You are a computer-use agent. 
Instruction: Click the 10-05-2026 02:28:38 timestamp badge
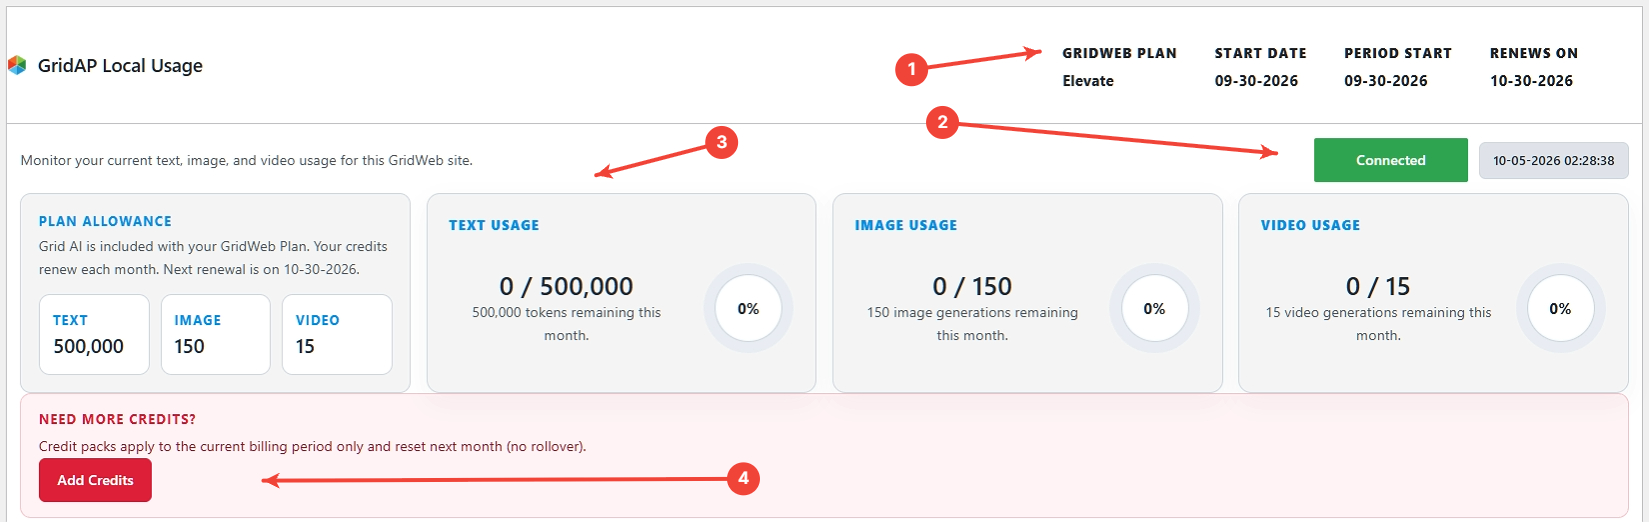1554,160
